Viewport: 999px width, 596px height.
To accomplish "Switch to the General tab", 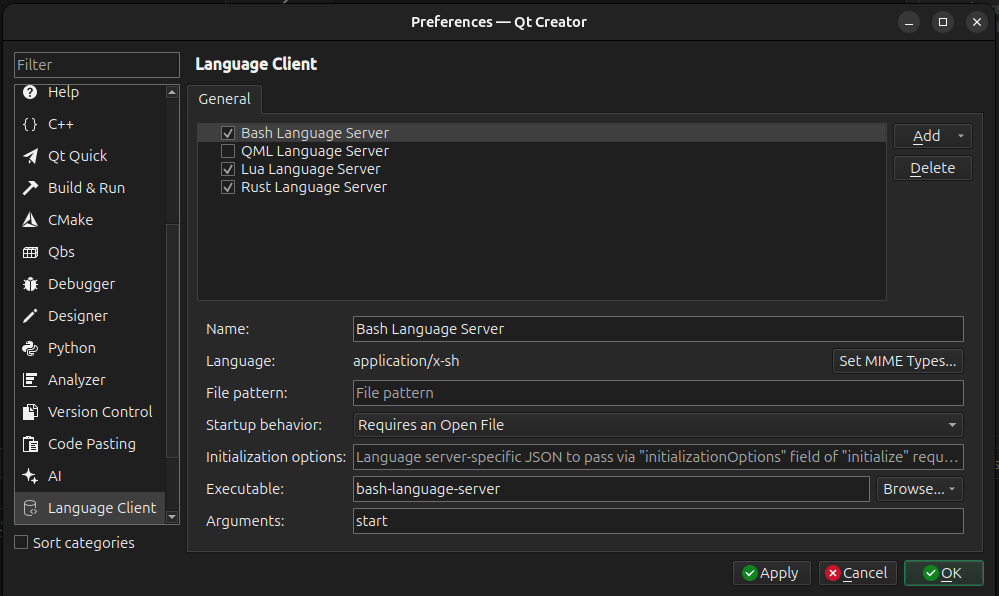I will tap(224, 99).
